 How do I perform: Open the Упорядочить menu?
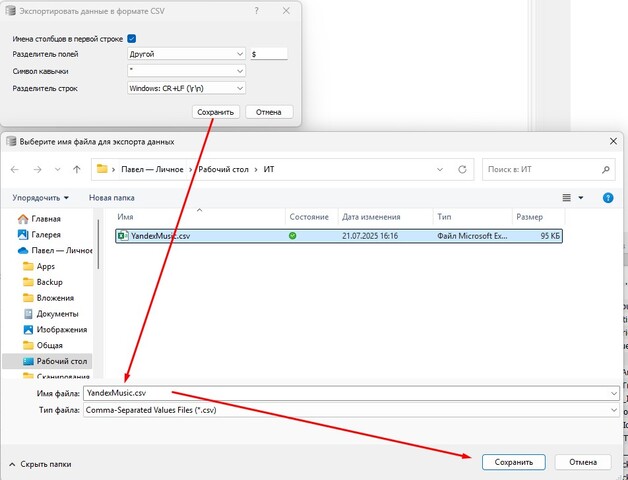pos(41,198)
